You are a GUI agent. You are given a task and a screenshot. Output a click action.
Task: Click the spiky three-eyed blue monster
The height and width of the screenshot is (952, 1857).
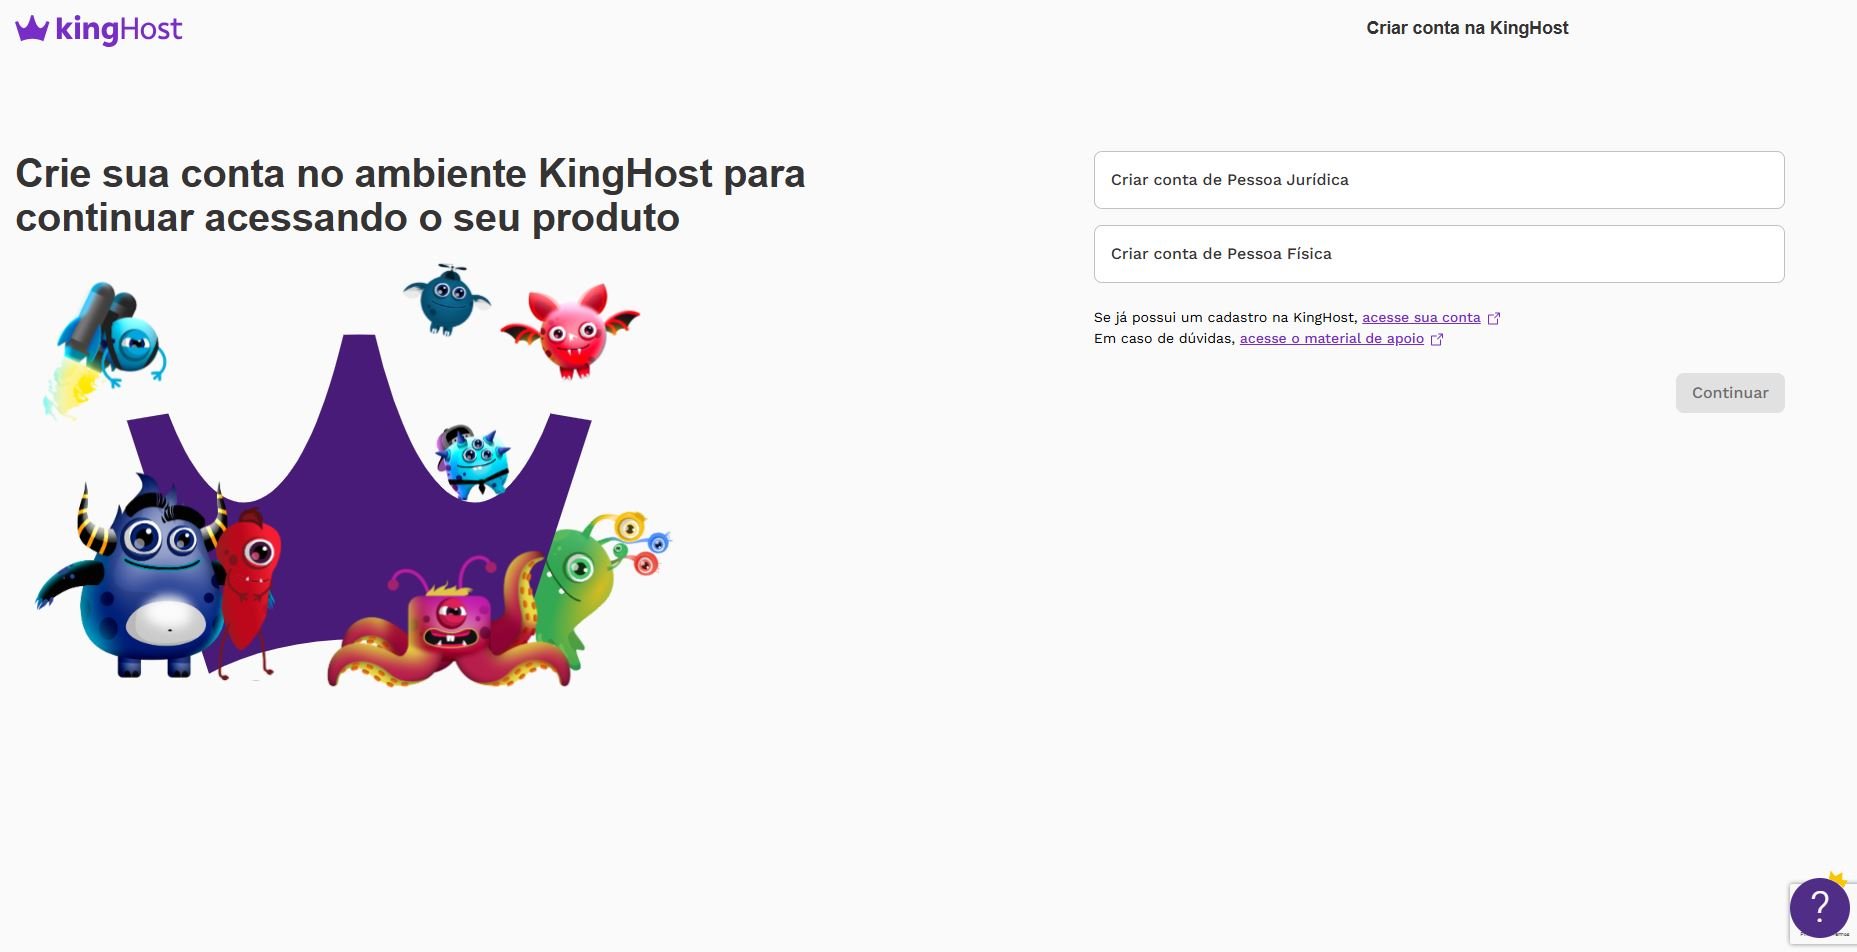click(x=474, y=461)
